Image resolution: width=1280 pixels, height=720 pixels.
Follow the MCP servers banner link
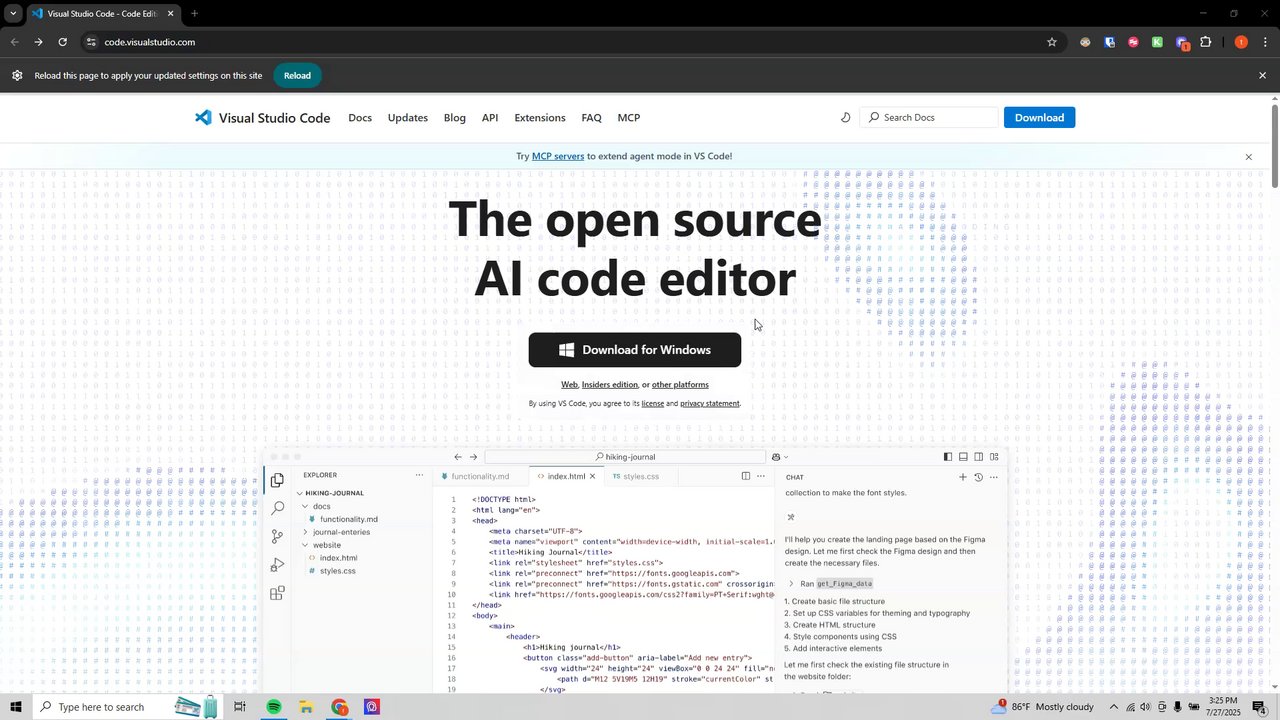pos(558,156)
